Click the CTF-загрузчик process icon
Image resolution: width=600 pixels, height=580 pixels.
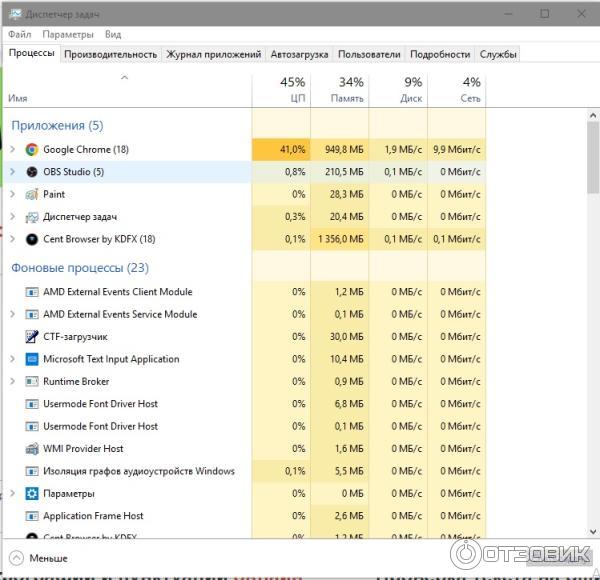32,337
